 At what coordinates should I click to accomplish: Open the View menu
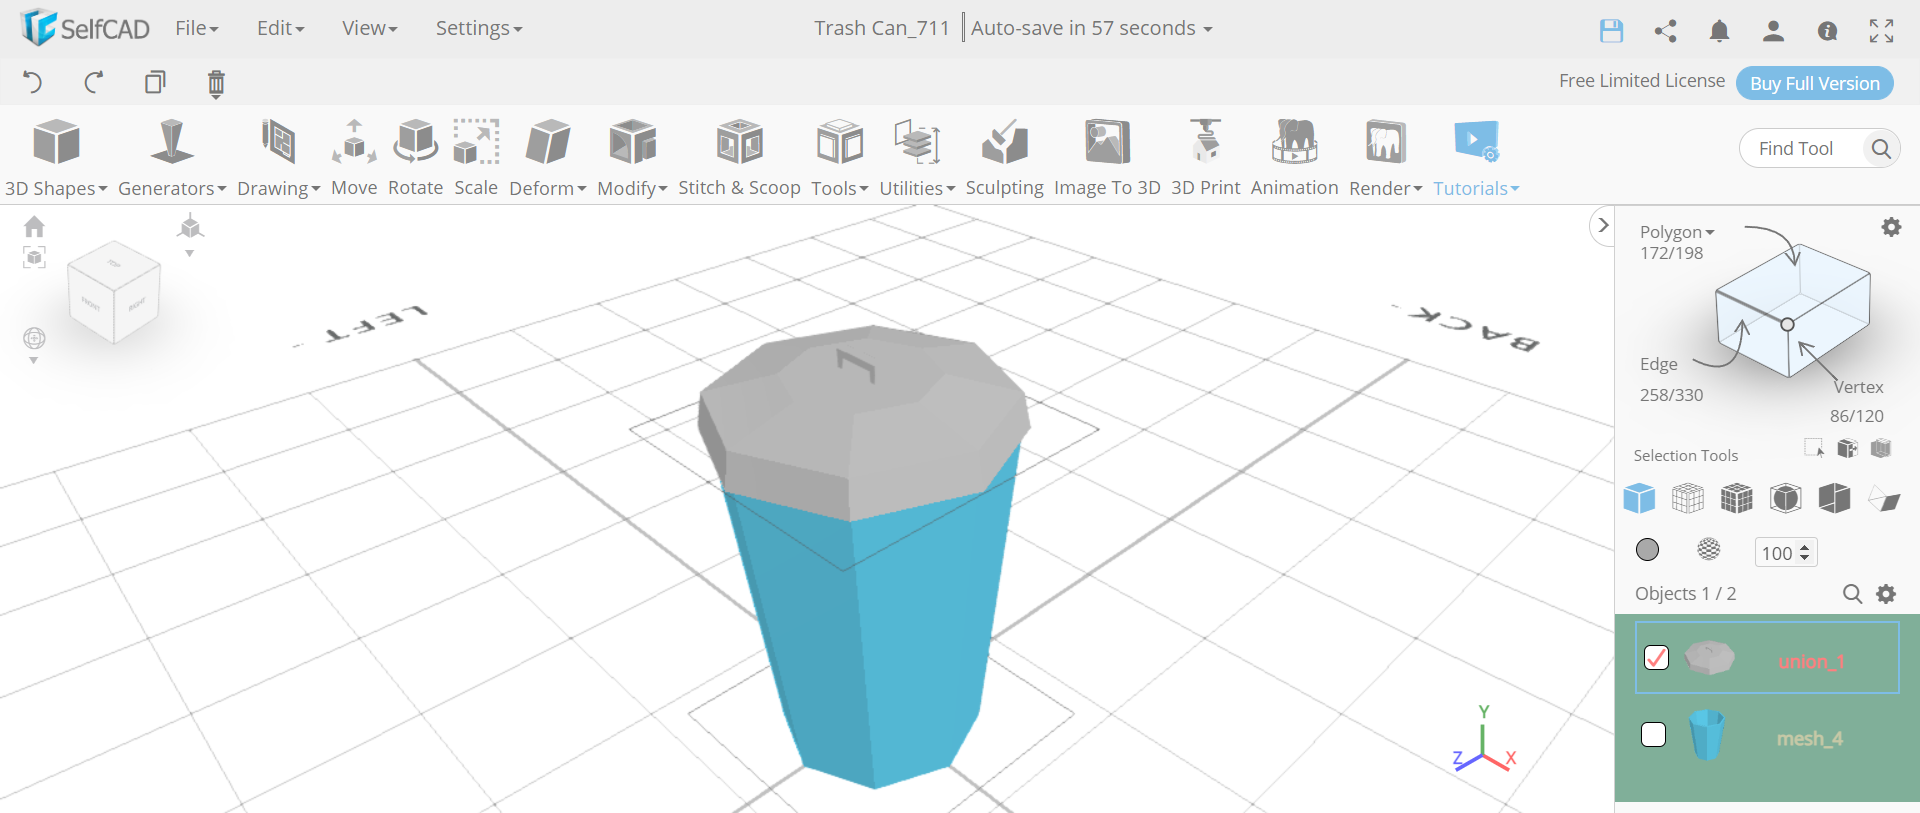click(x=370, y=28)
